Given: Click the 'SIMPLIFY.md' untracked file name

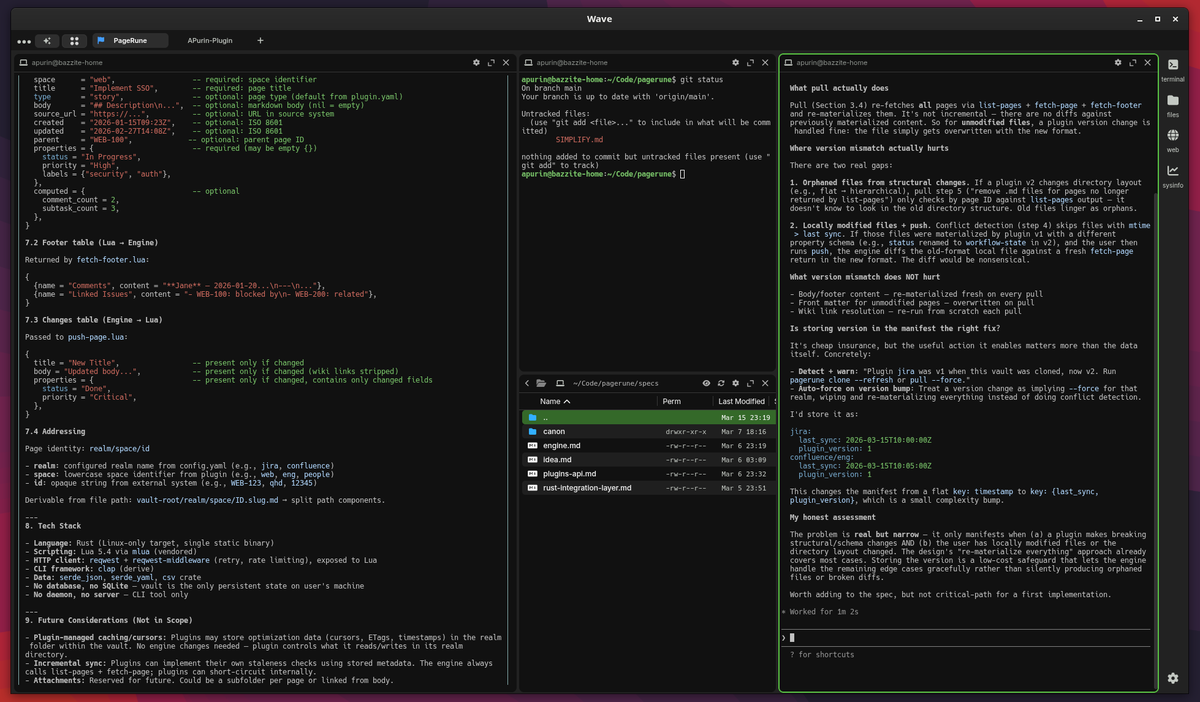Looking at the screenshot, I should [580, 139].
